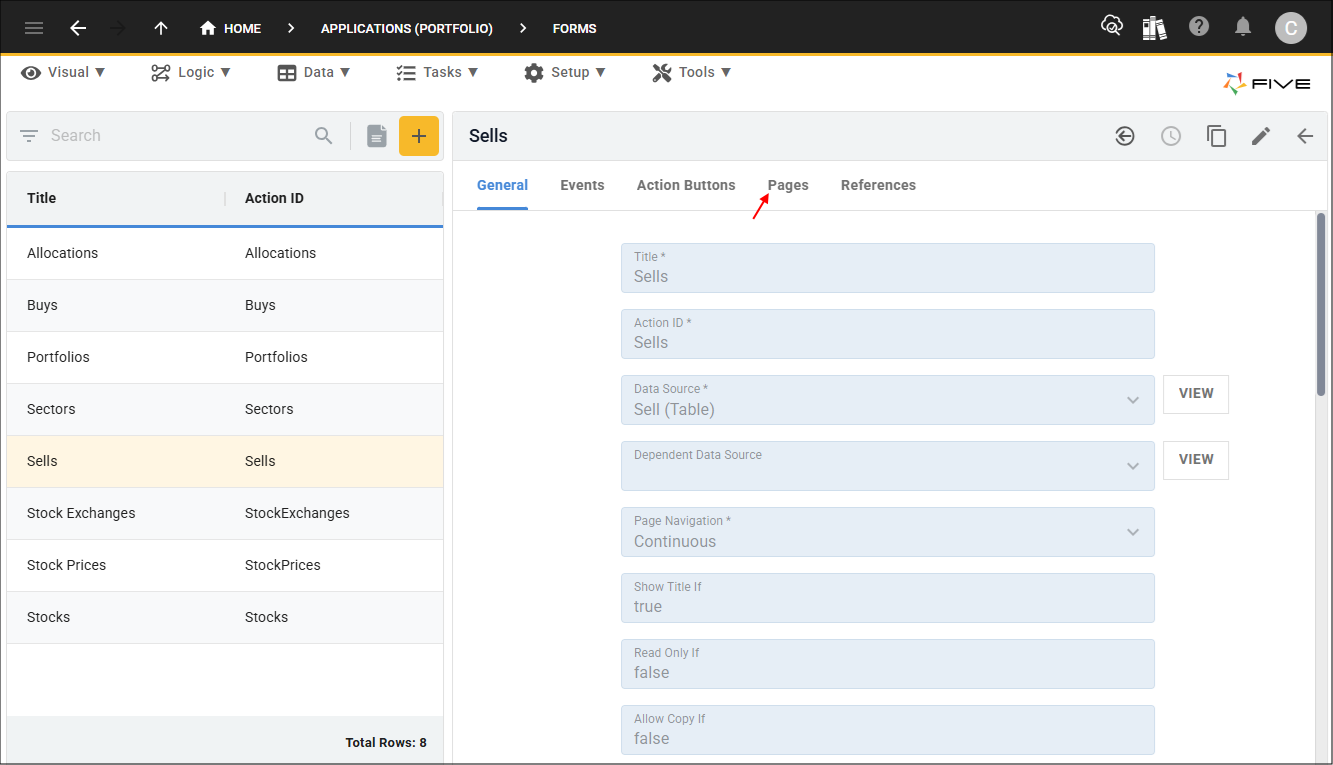Expand the Dependent Data Source dropdown
The width and height of the screenshot is (1333, 765).
[1133, 466]
